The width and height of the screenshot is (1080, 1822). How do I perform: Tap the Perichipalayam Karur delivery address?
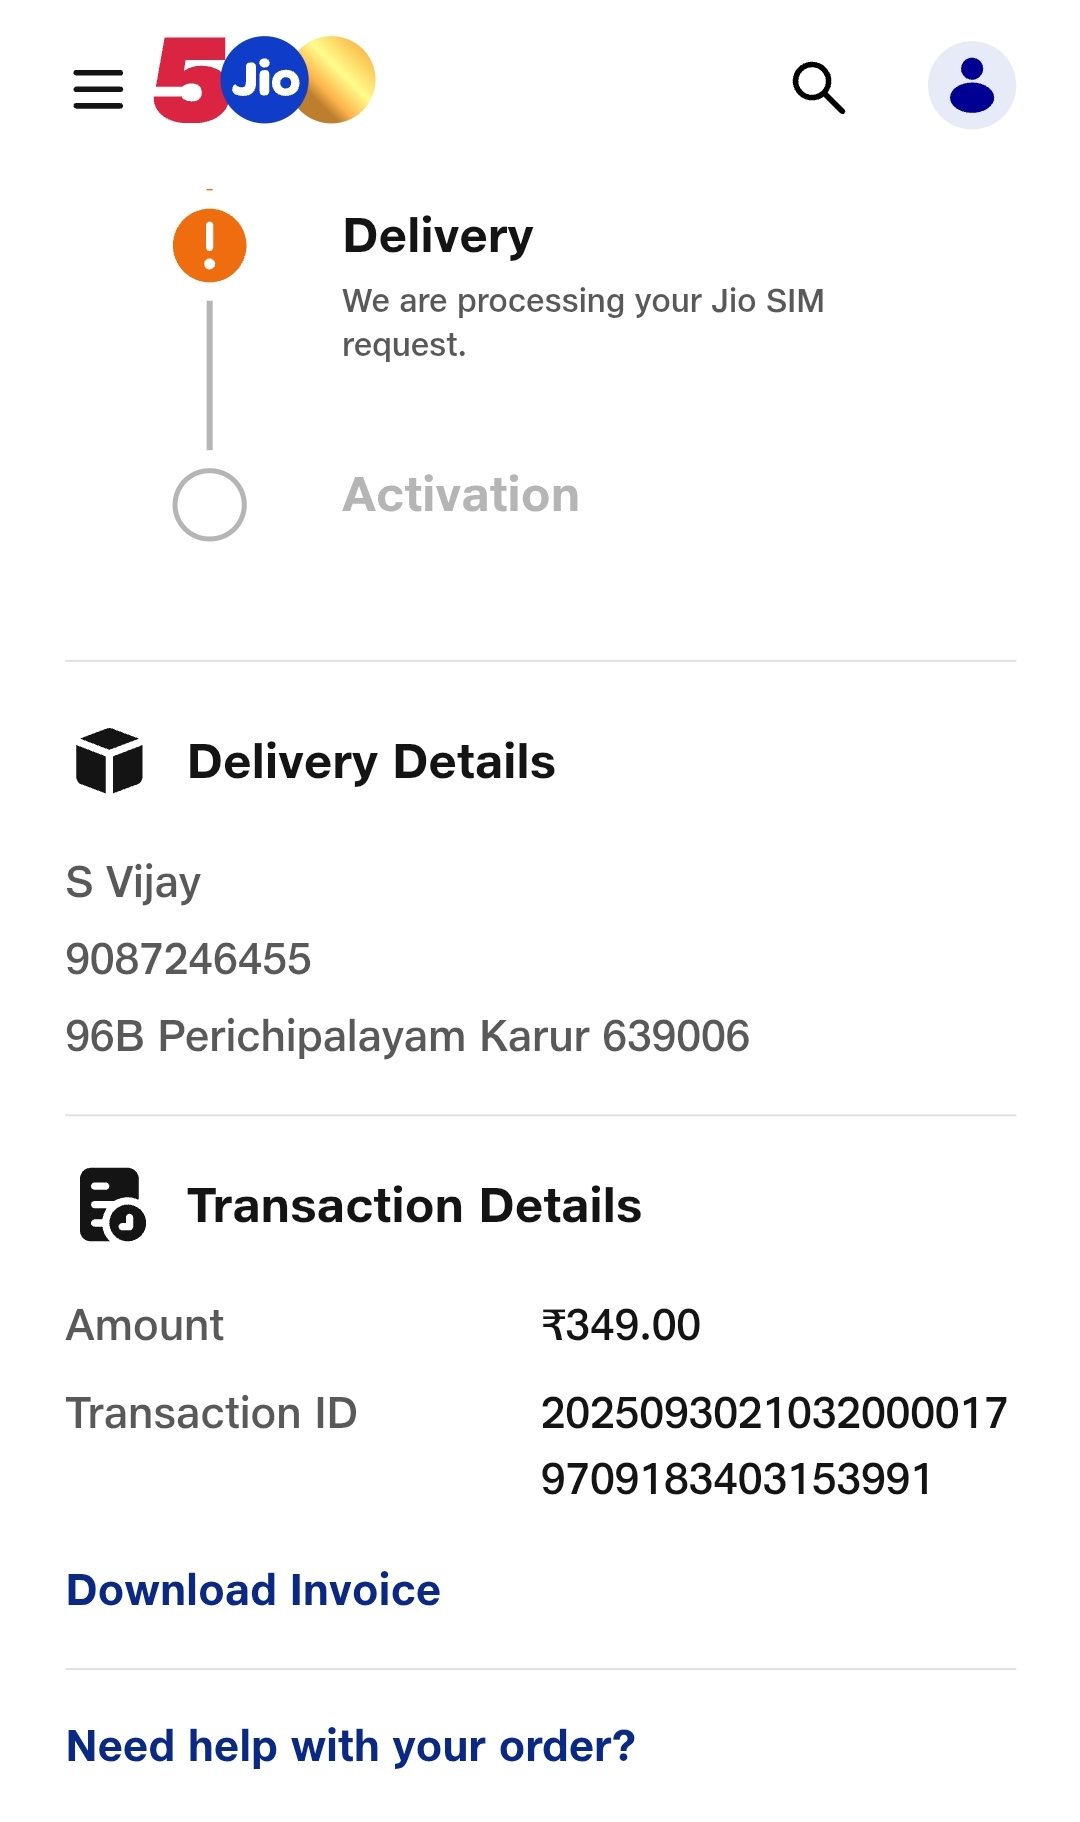407,1036
